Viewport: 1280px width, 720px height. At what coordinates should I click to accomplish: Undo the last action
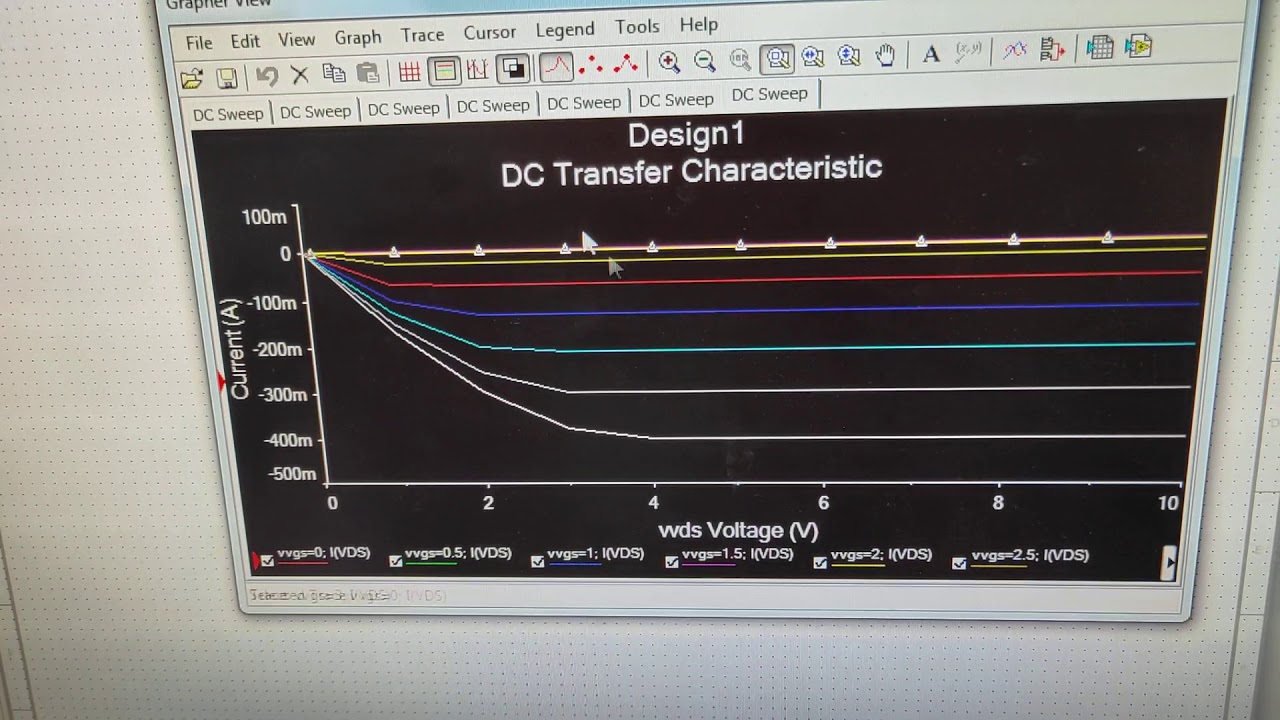coord(266,76)
